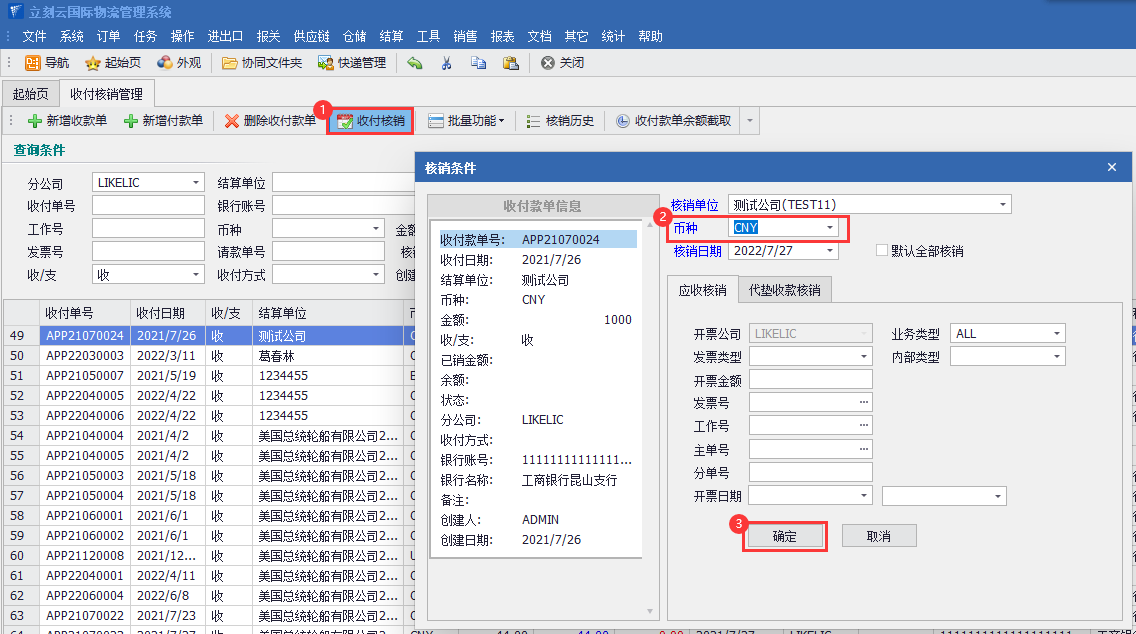Image resolution: width=1136 pixels, height=634 pixels.
Task: Click the 导航 navigation toolbar icon
Action: (x=33, y=62)
